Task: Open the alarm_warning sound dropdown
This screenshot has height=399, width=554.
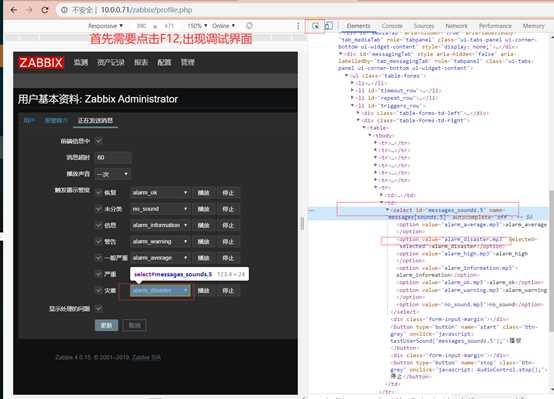Action: [x=160, y=242]
